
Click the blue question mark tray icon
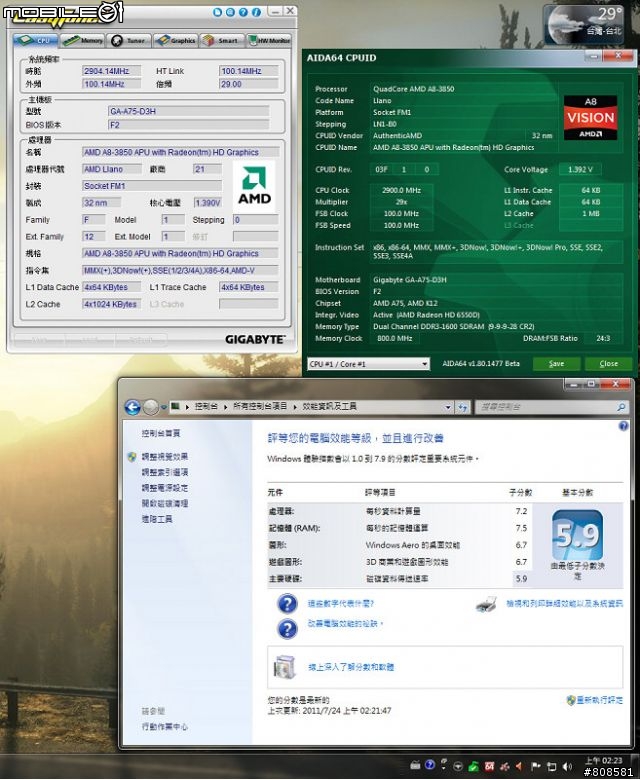tap(430, 765)
